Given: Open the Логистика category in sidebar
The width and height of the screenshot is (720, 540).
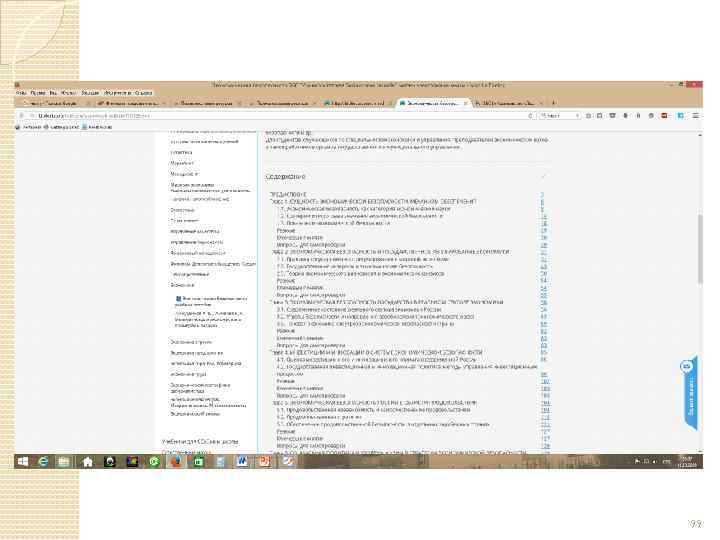Looking at the screenshot, I should pyautogui.click(x=181, y=152).
